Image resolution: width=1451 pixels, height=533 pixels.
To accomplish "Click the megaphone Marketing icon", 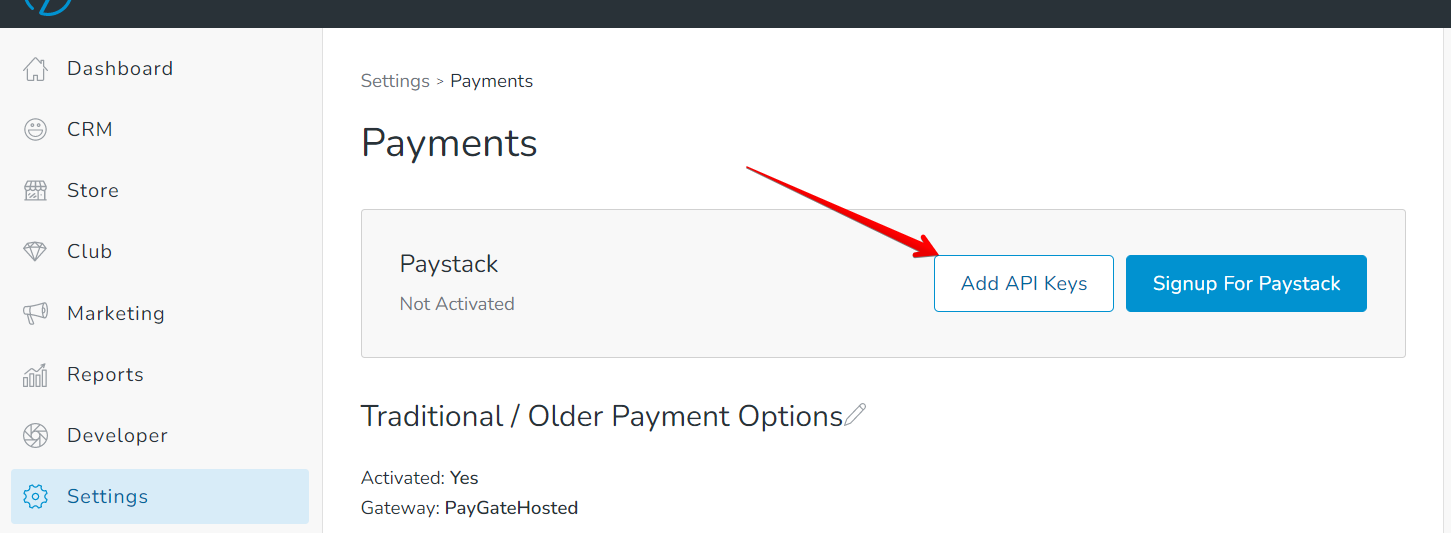I will [35, 313].
